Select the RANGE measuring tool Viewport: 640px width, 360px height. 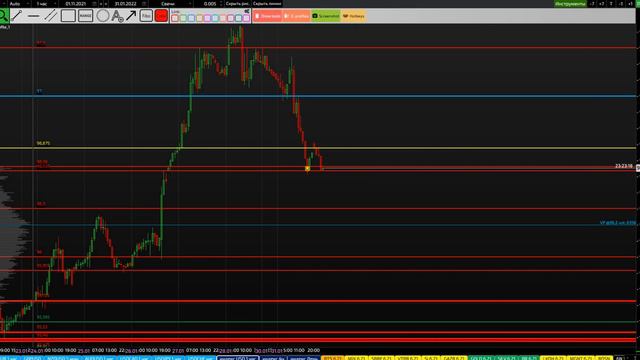[x=85, y=16]
